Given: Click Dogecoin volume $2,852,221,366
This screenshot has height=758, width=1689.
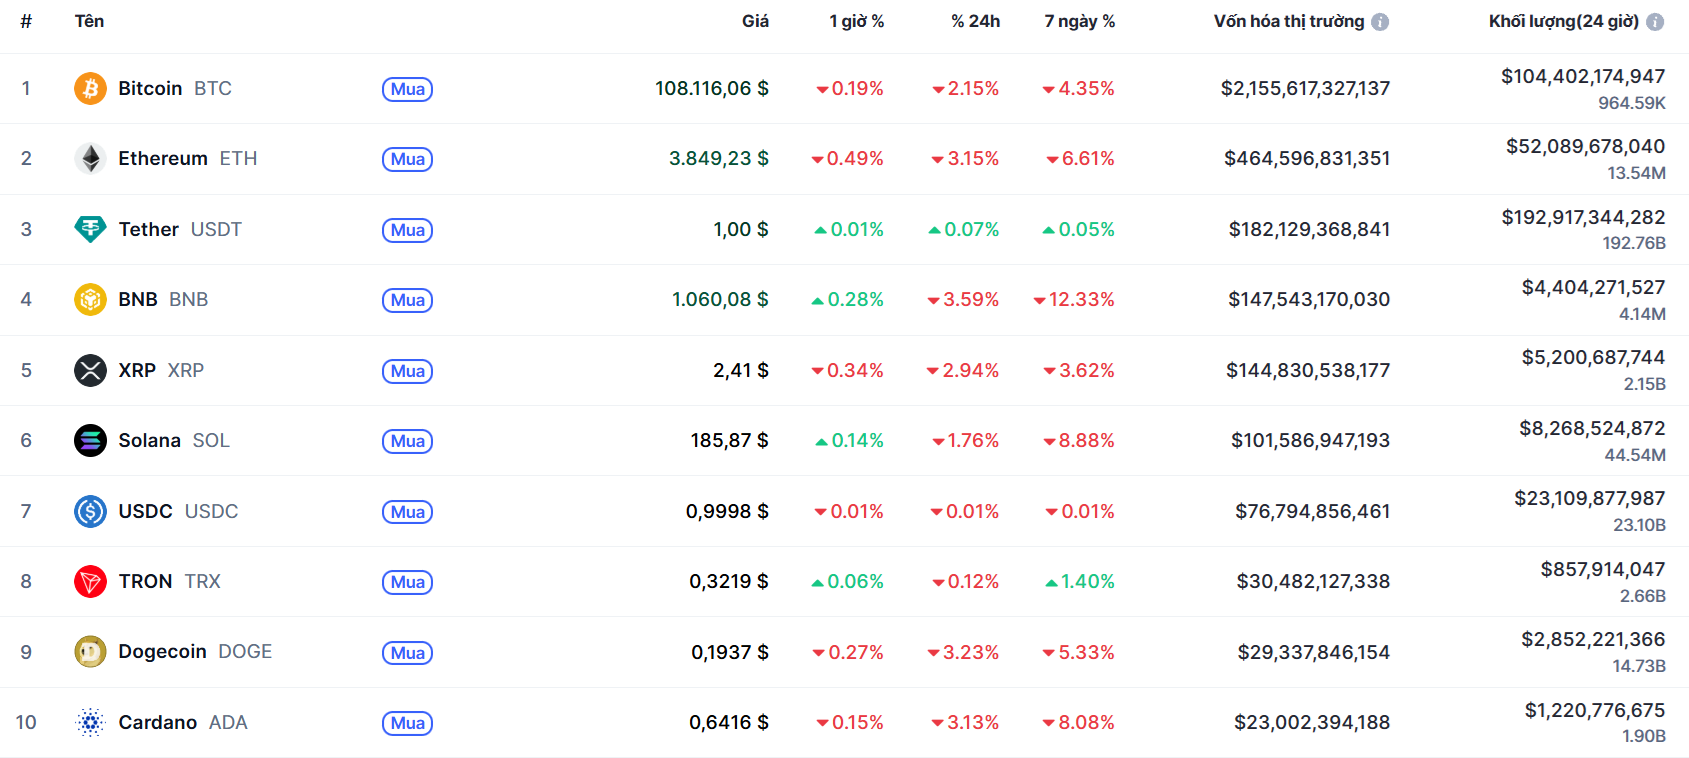Looking at the screenshot, I should (x=1593, y=639).
